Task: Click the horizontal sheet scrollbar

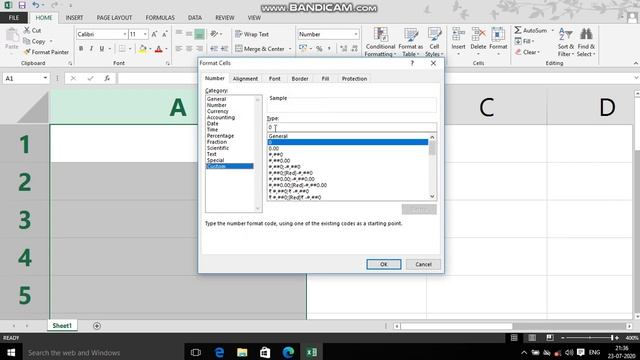Action: (x=456, y=326)
